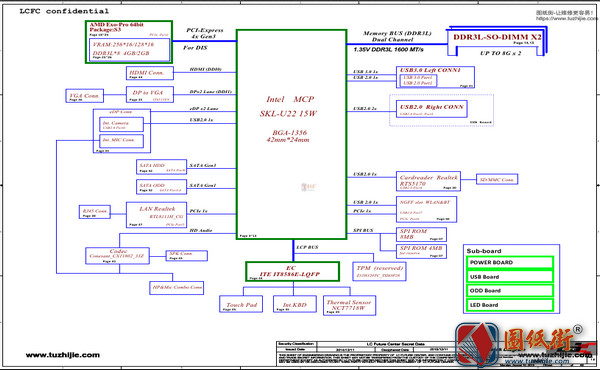Viewport: 600px width, 370px height.
Task: Select the TPM (reserved) box
Action: 379,271
